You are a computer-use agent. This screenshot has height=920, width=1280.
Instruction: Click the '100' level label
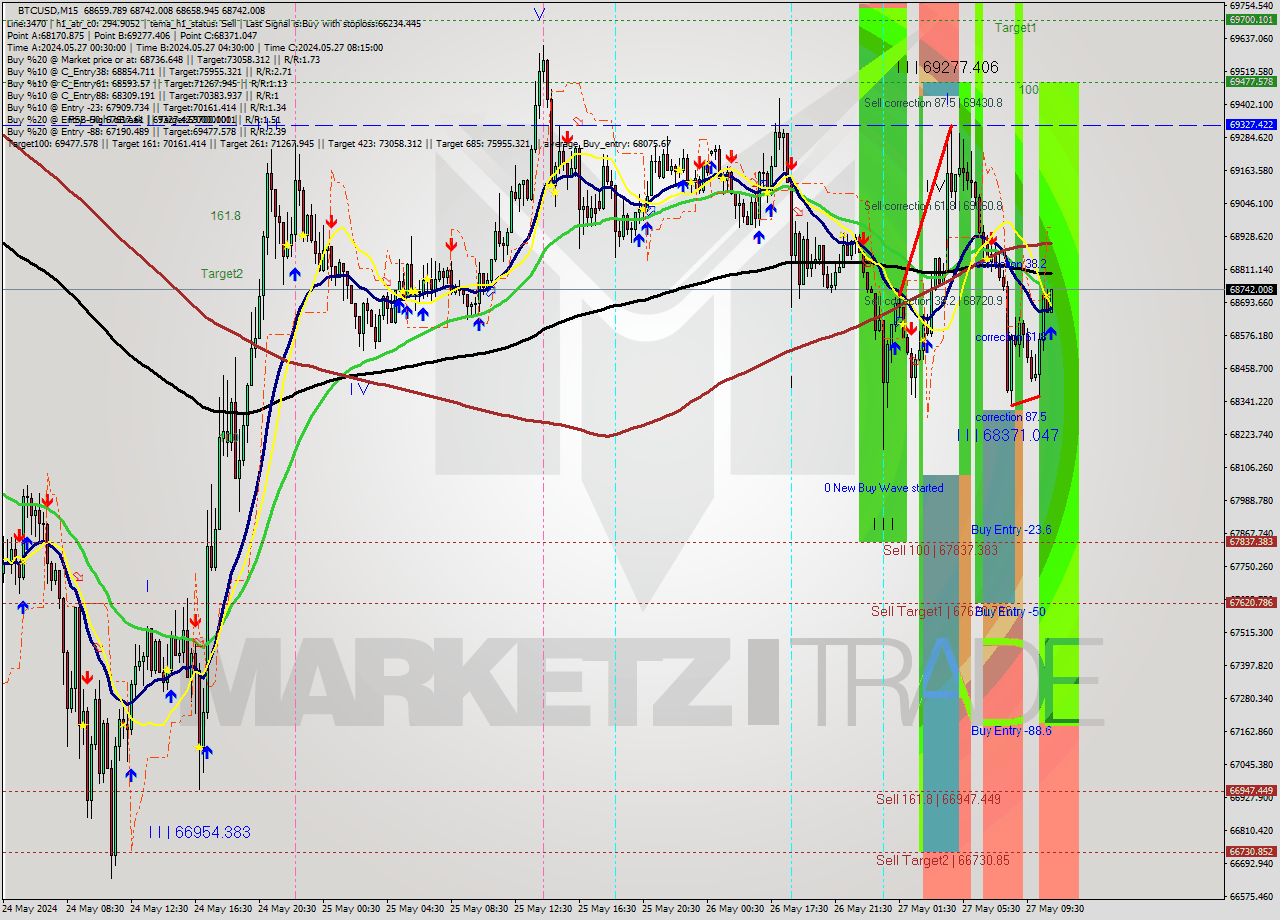(1029, 90)
